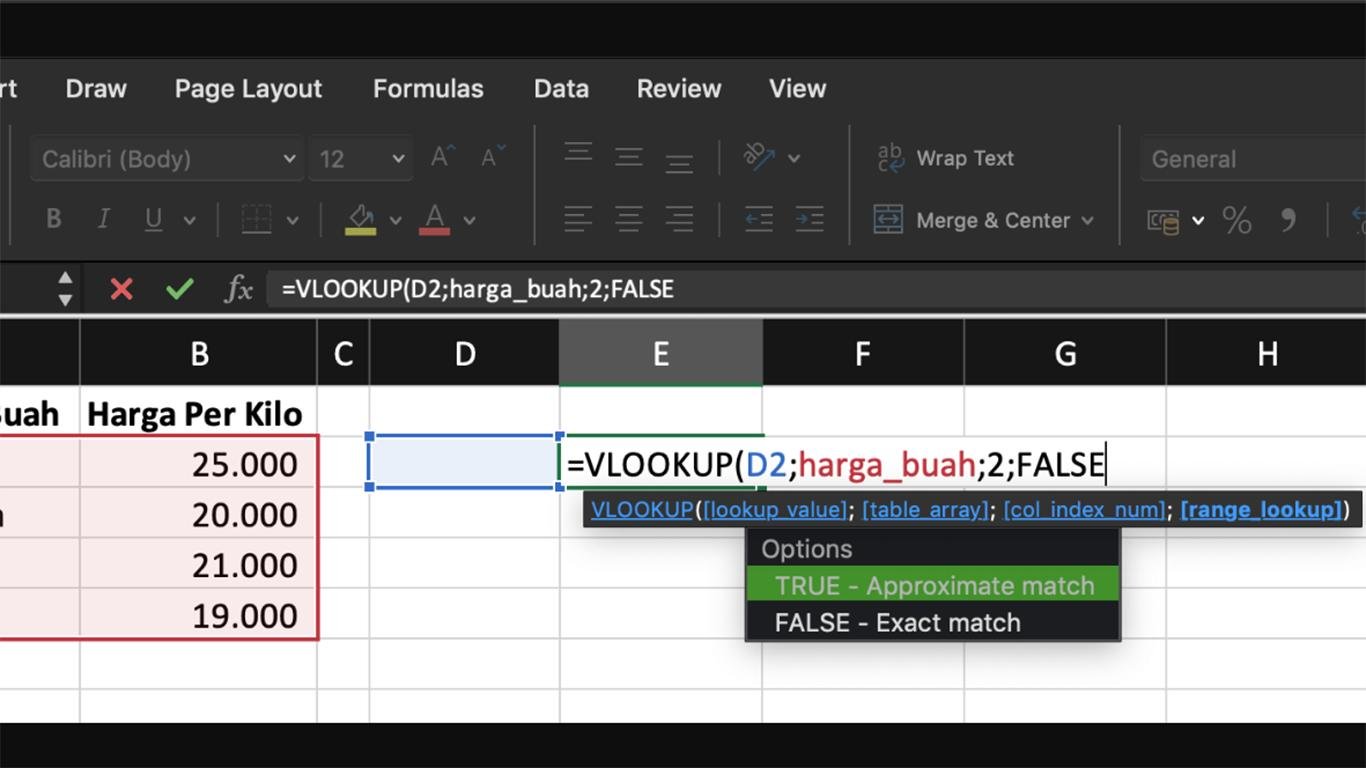The width and height of the screenshot is (1366, 768).
Task: Choose FALSE - Exact match option
Action: (897, 622)
